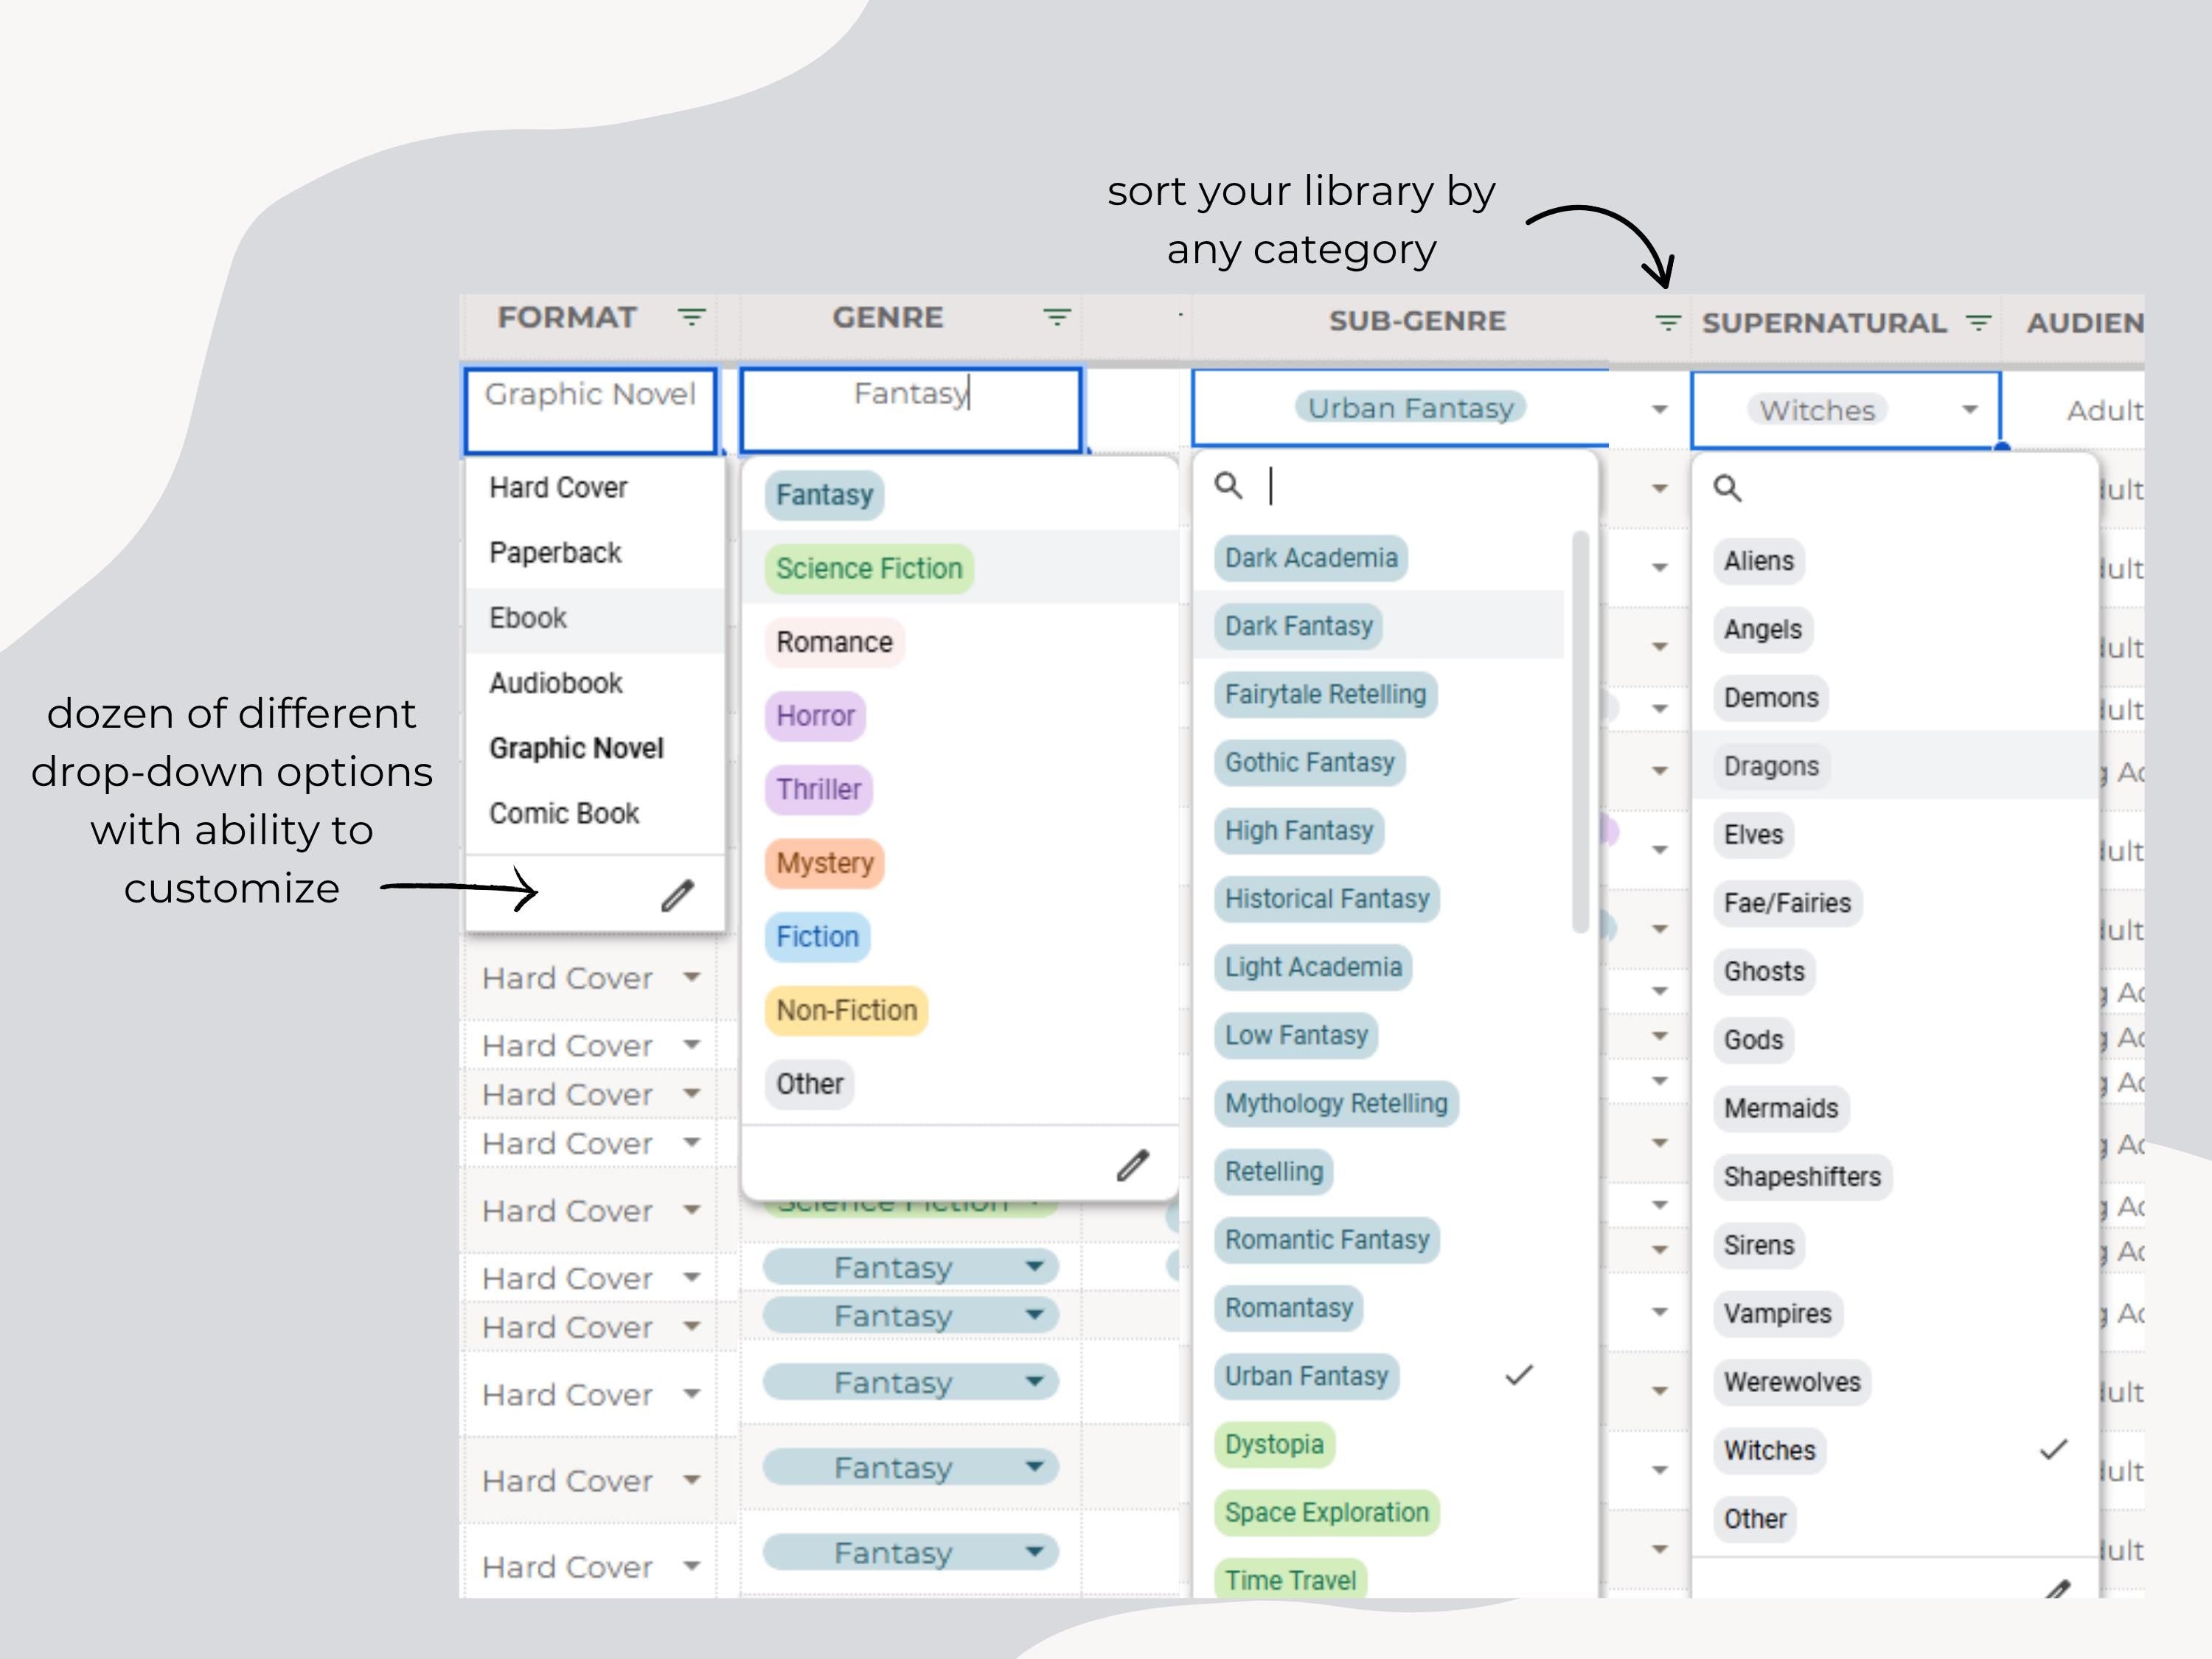Open dropdown arrow in Witches cell
This screenshot has width=2212, height=1659.
pos(1969,409)
